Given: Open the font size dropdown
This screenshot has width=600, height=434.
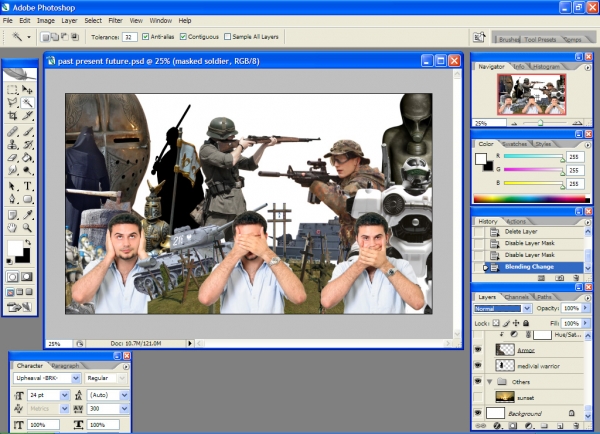Looking at the screenshot, I should click(x=64, y=395).
